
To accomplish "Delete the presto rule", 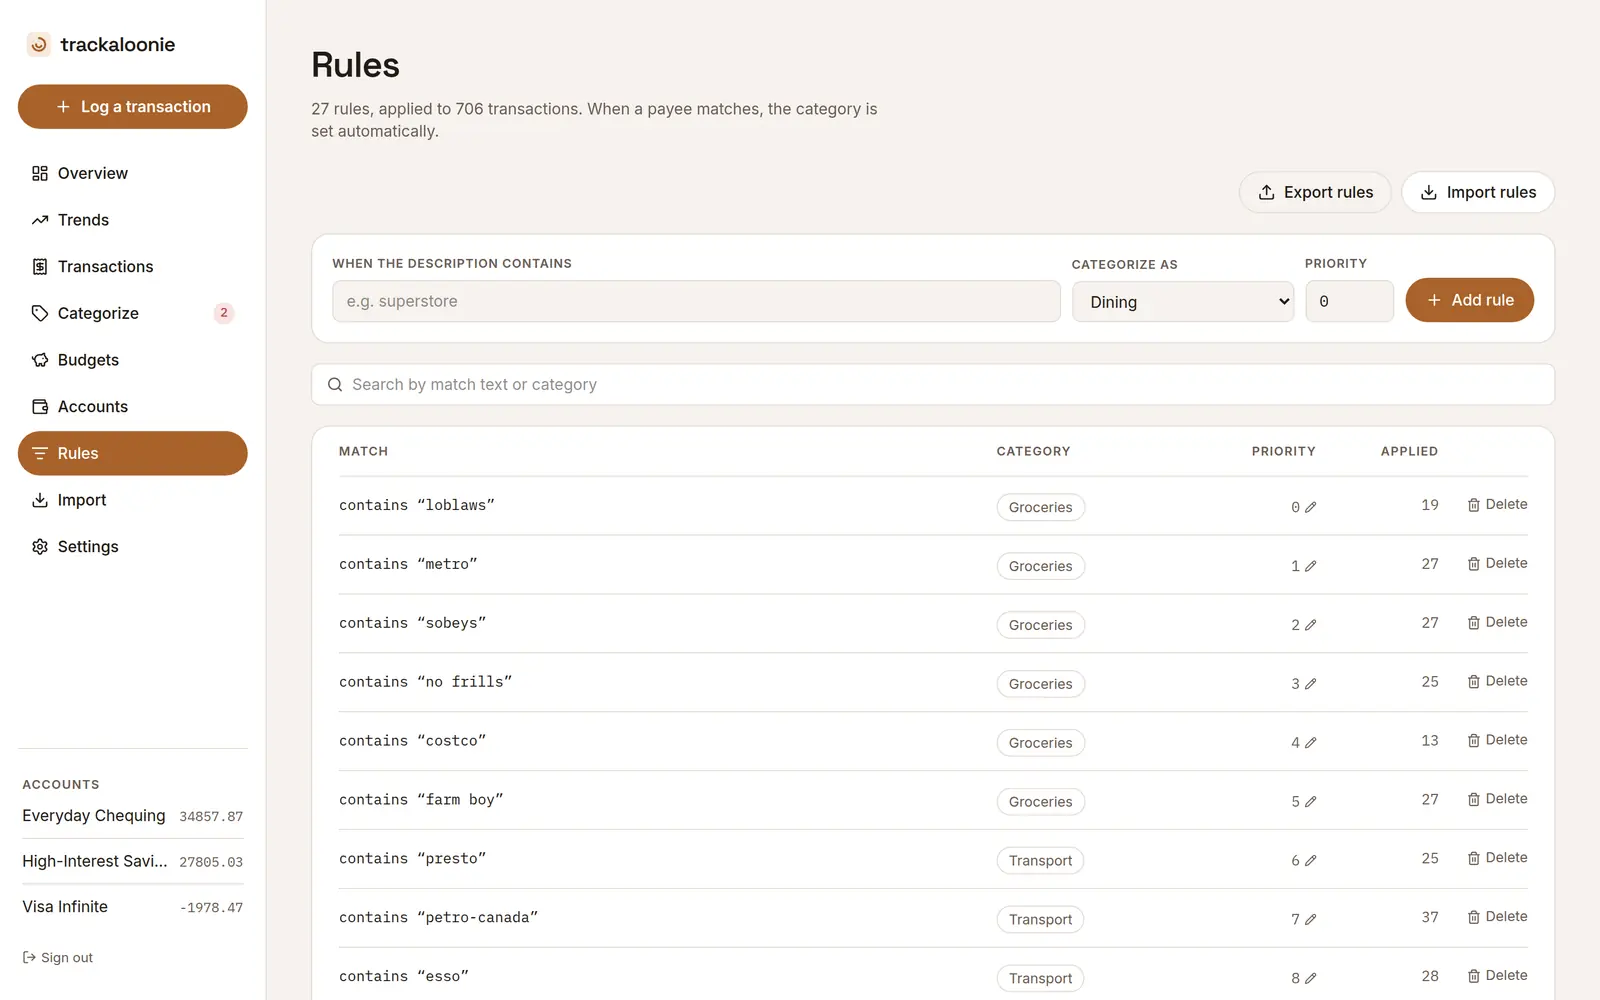I will 1497,858.
